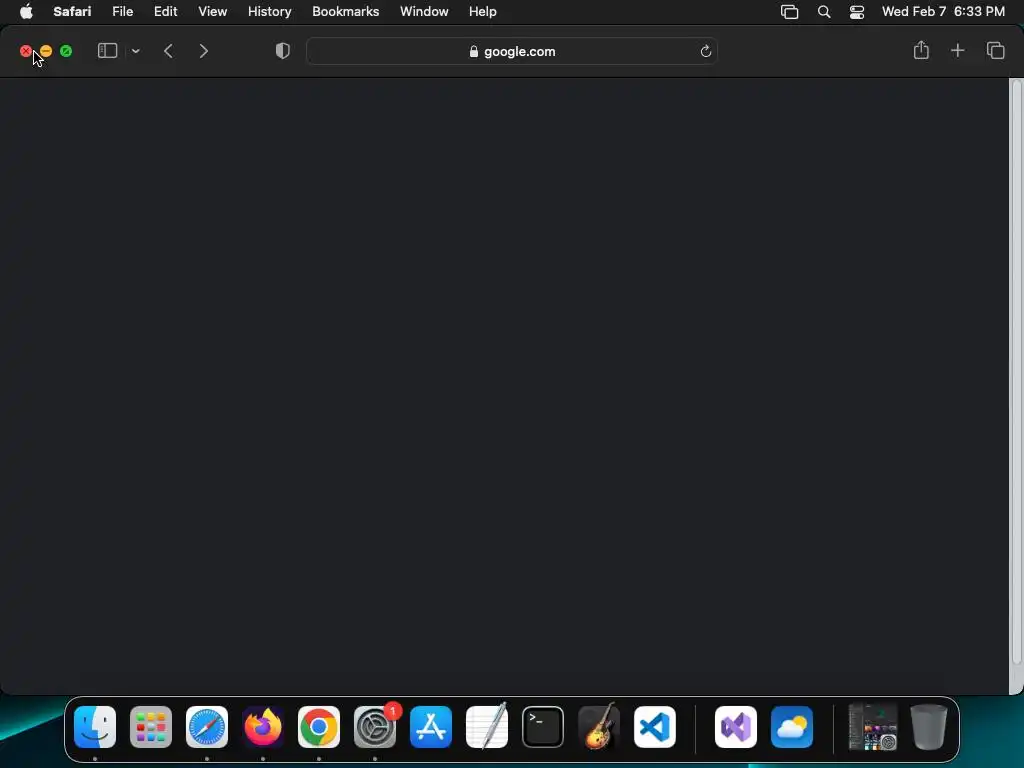The width and height of the screenshot is (1024, 768).
Task: Open TextEdit from the Dock
Action: pyautogui.click(x=487, y=727)
